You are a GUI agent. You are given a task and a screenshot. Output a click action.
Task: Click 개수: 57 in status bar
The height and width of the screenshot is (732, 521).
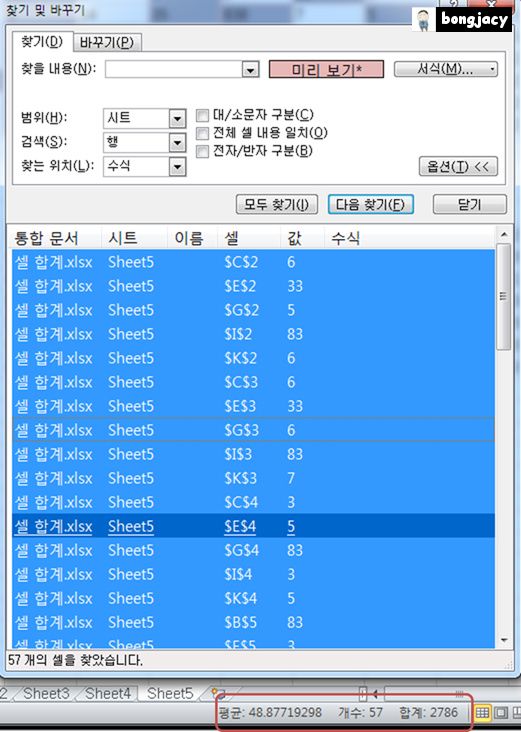point(360,713)
